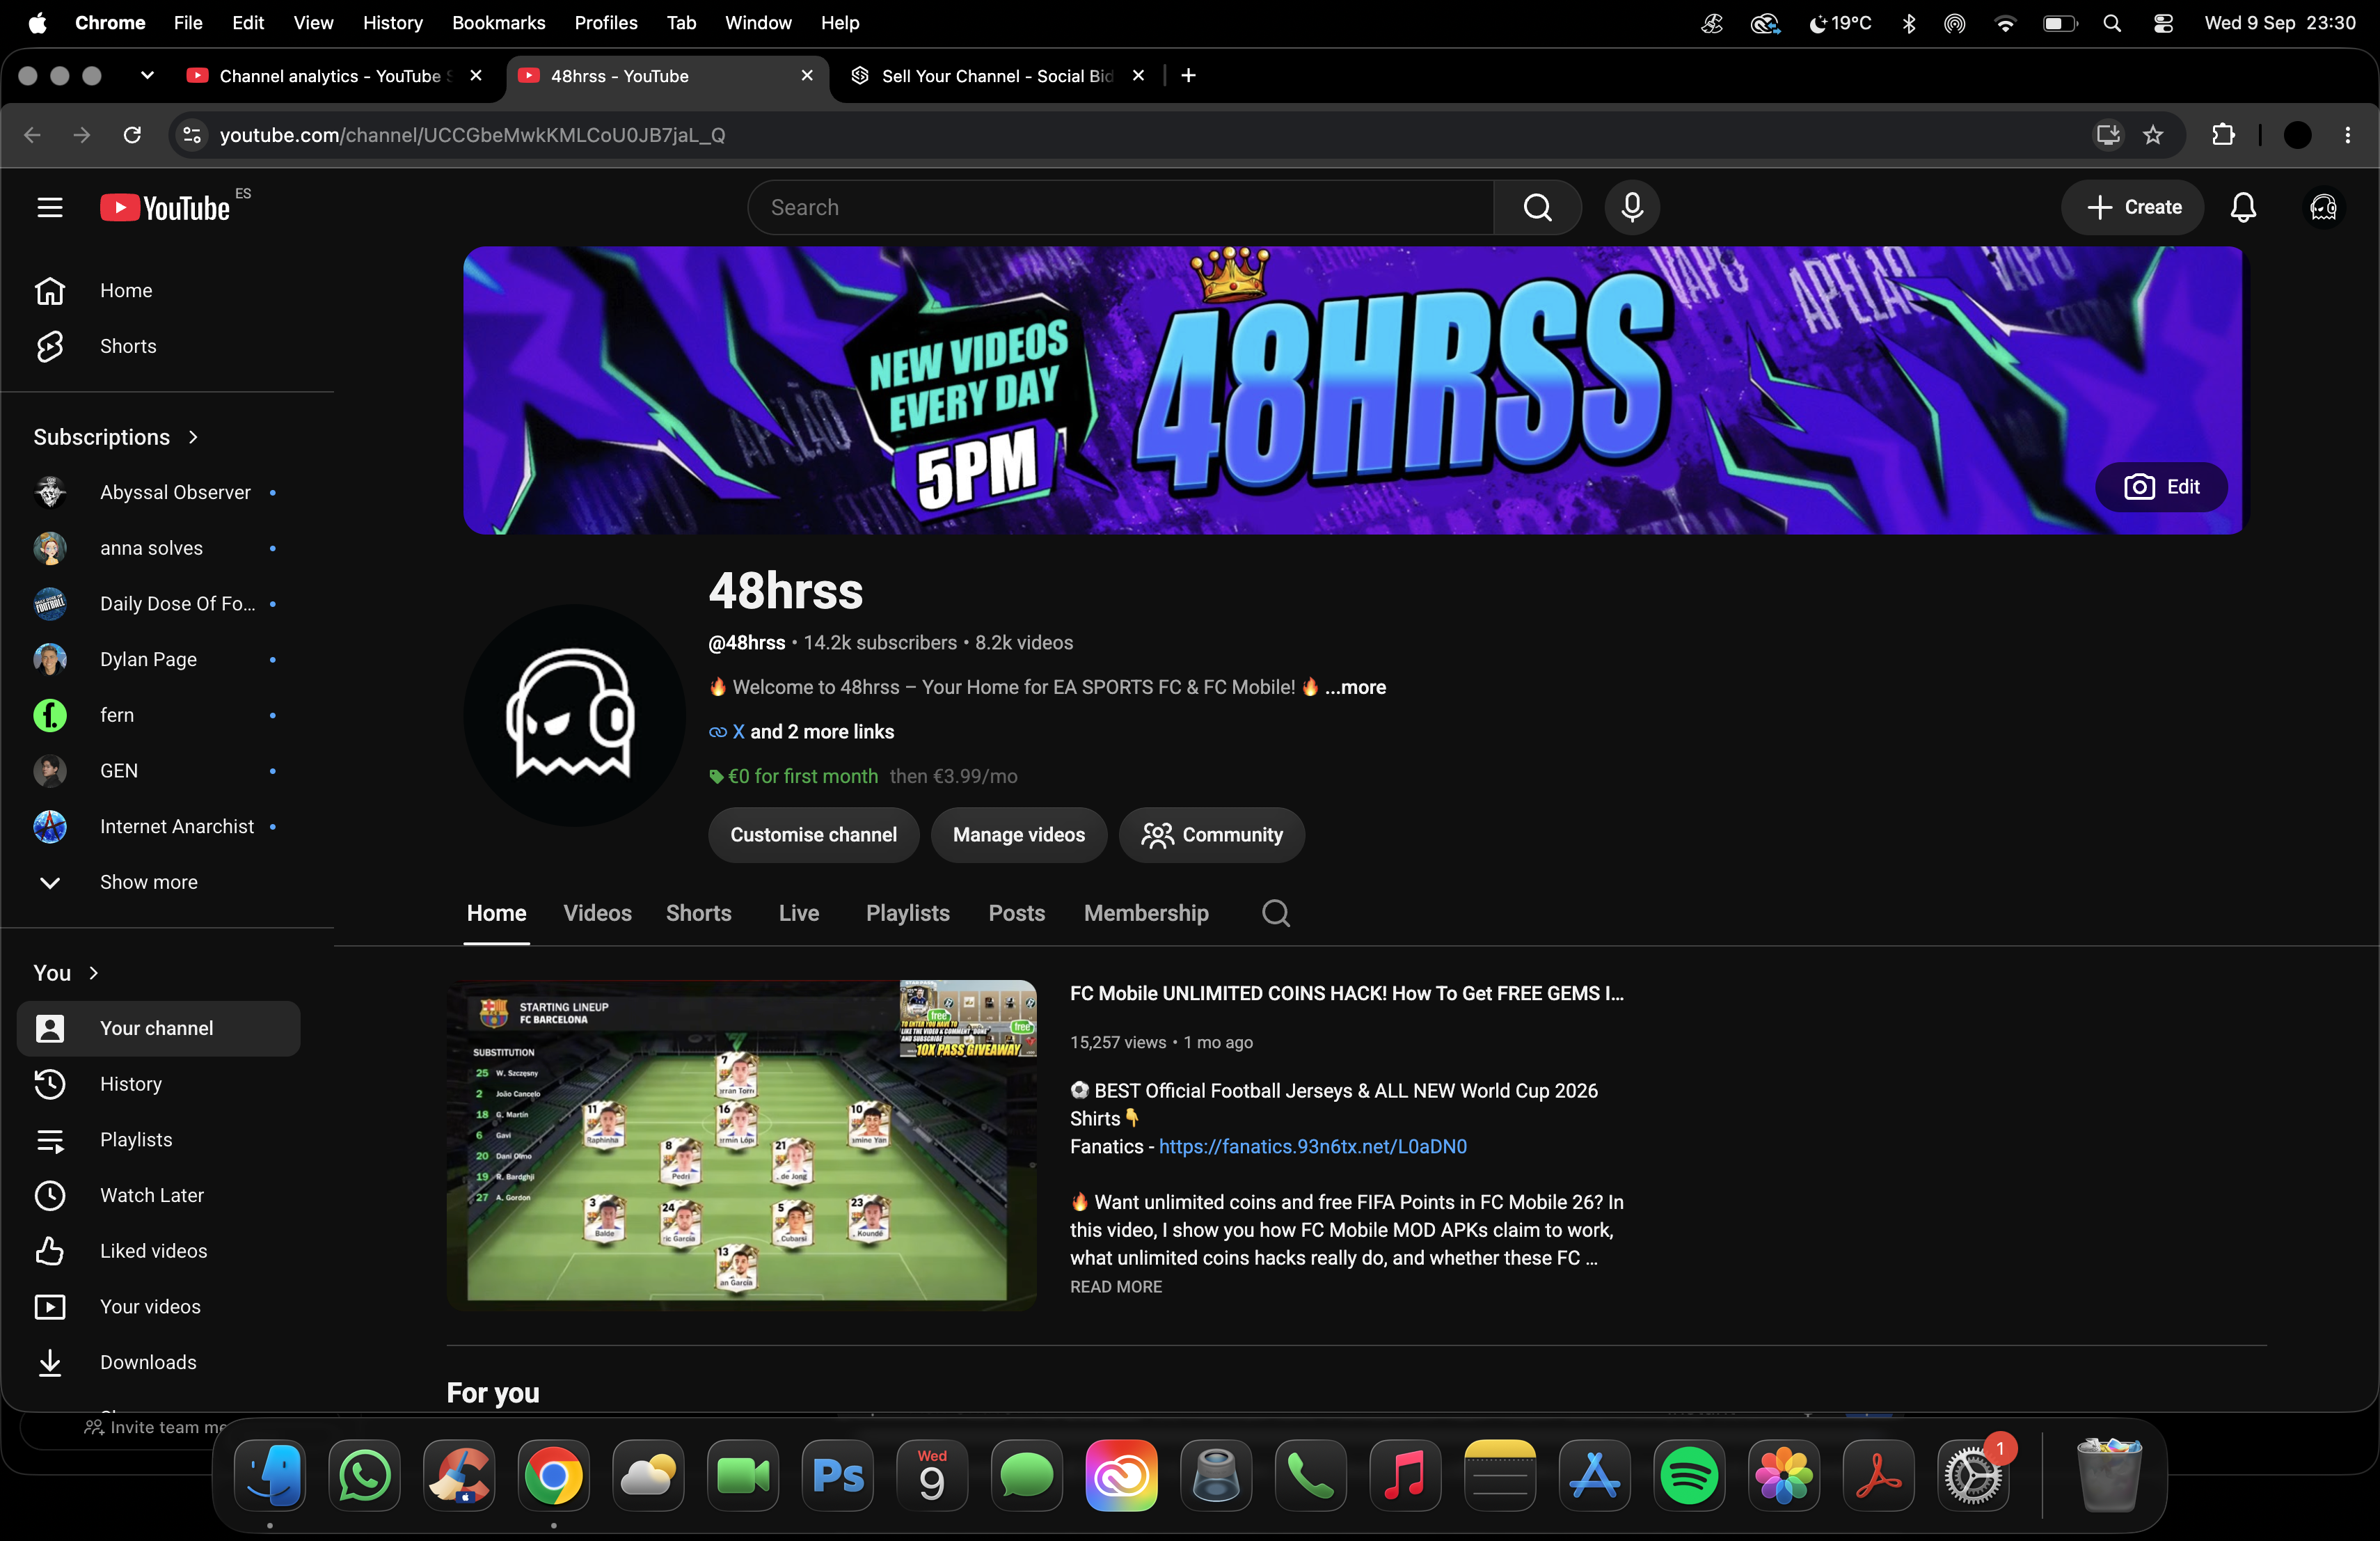The image size is (2380, 1541).
Task: Reload the page
Action: coord(132,135)
